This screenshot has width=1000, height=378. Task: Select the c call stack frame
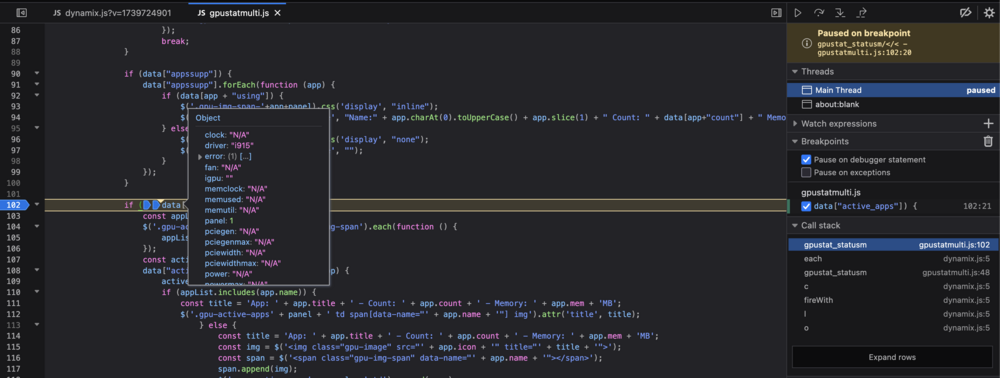(893, 286)
